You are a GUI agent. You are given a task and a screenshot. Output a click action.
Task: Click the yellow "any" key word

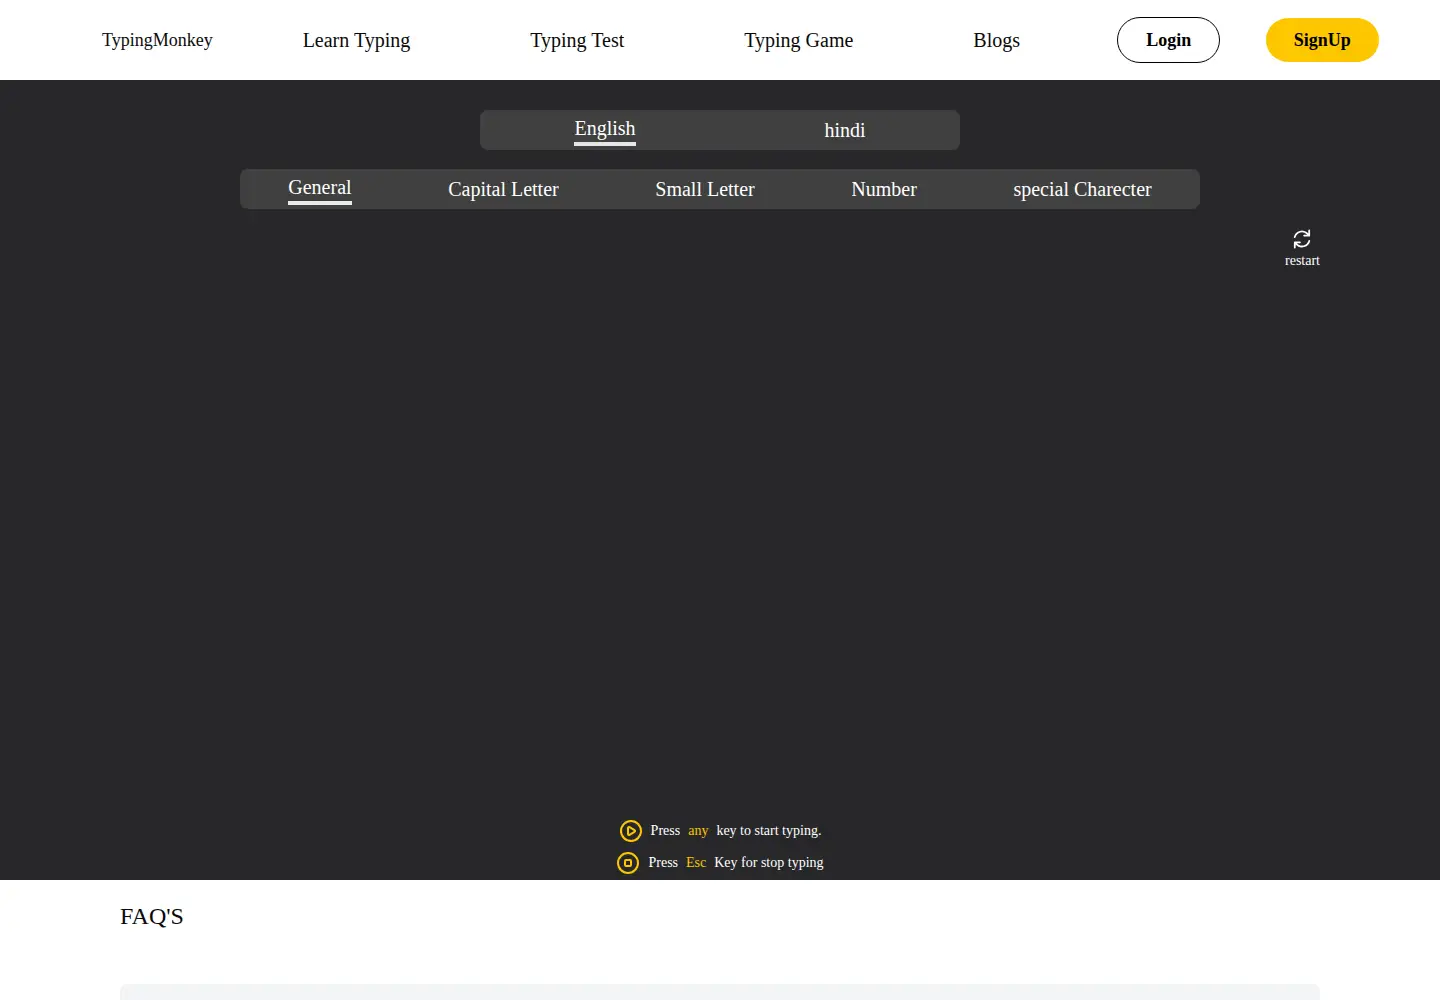click(x=698, y=831)
